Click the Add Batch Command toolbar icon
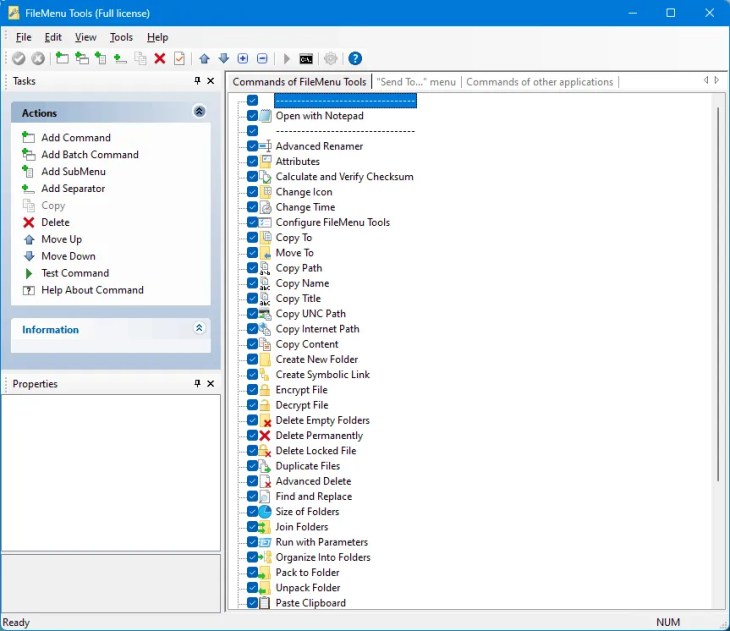 coord(81,58)
